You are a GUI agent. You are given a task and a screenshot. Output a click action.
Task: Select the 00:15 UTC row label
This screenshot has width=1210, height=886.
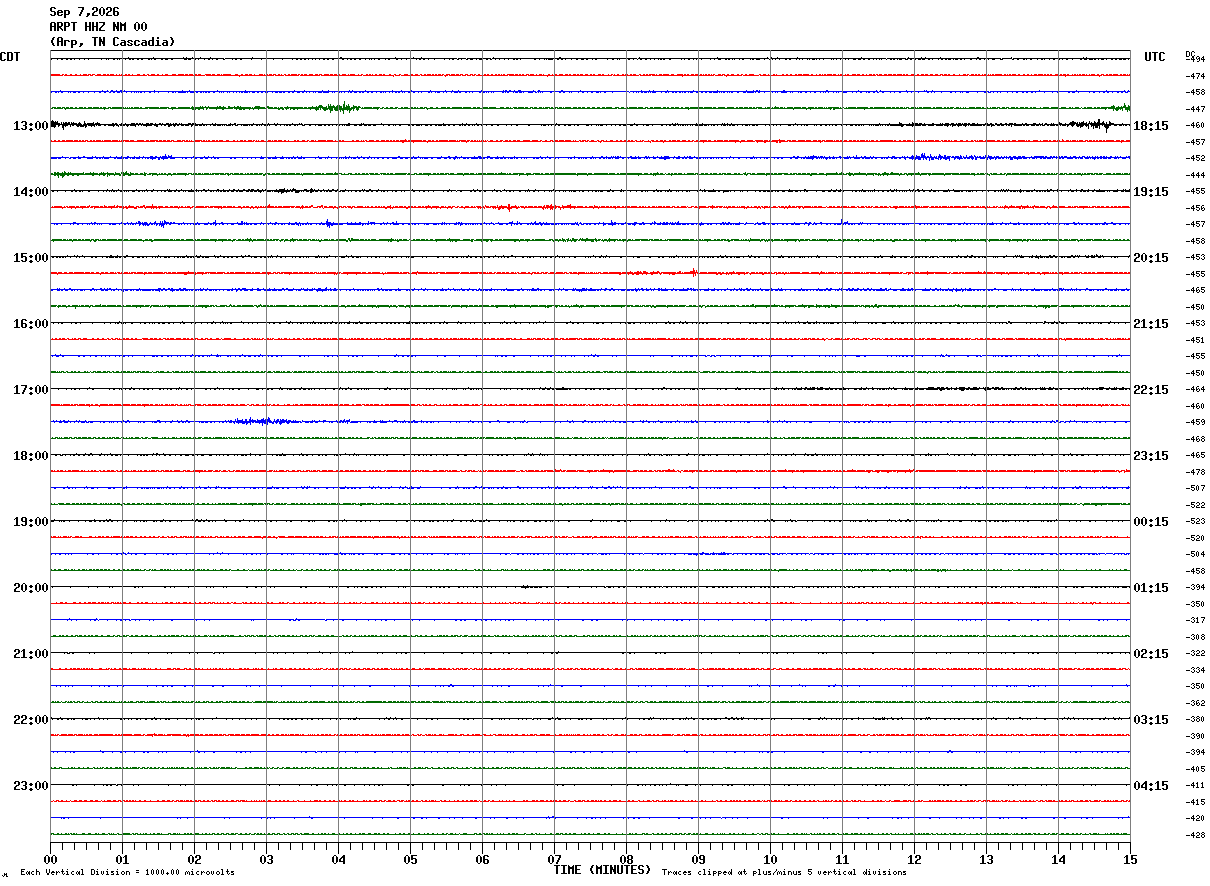(1151, 522)
